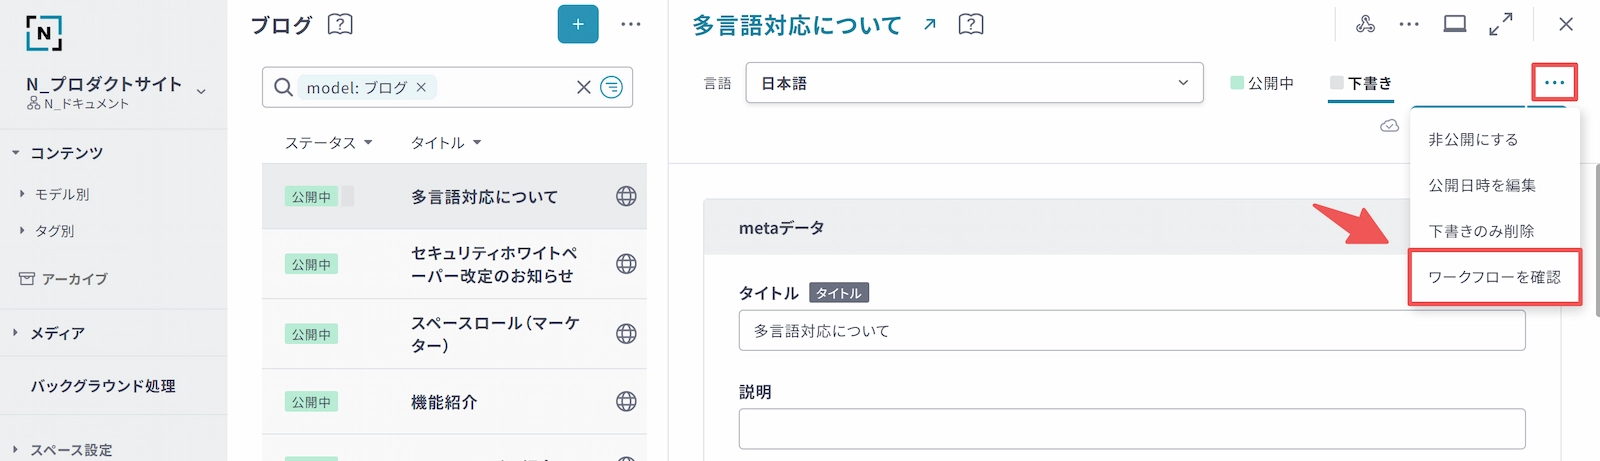Click the blue plus add content button
Viewport: 1600px width, 461px height.
point(578,24)
